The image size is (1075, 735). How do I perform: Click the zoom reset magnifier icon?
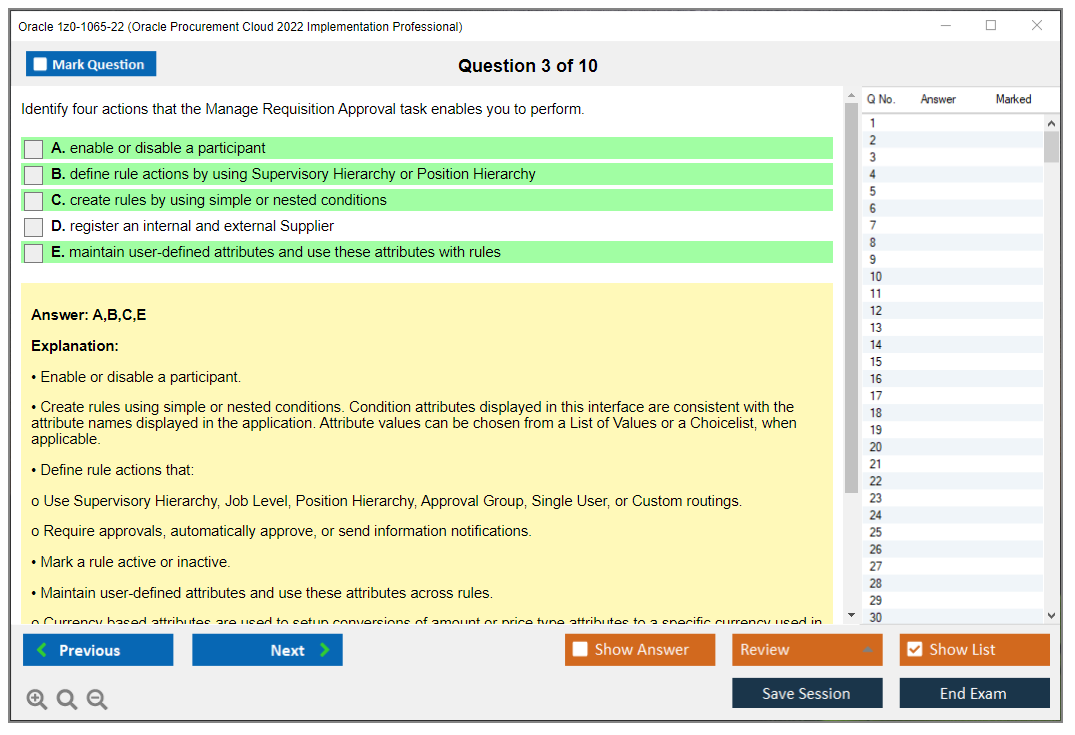pos(67,699)
